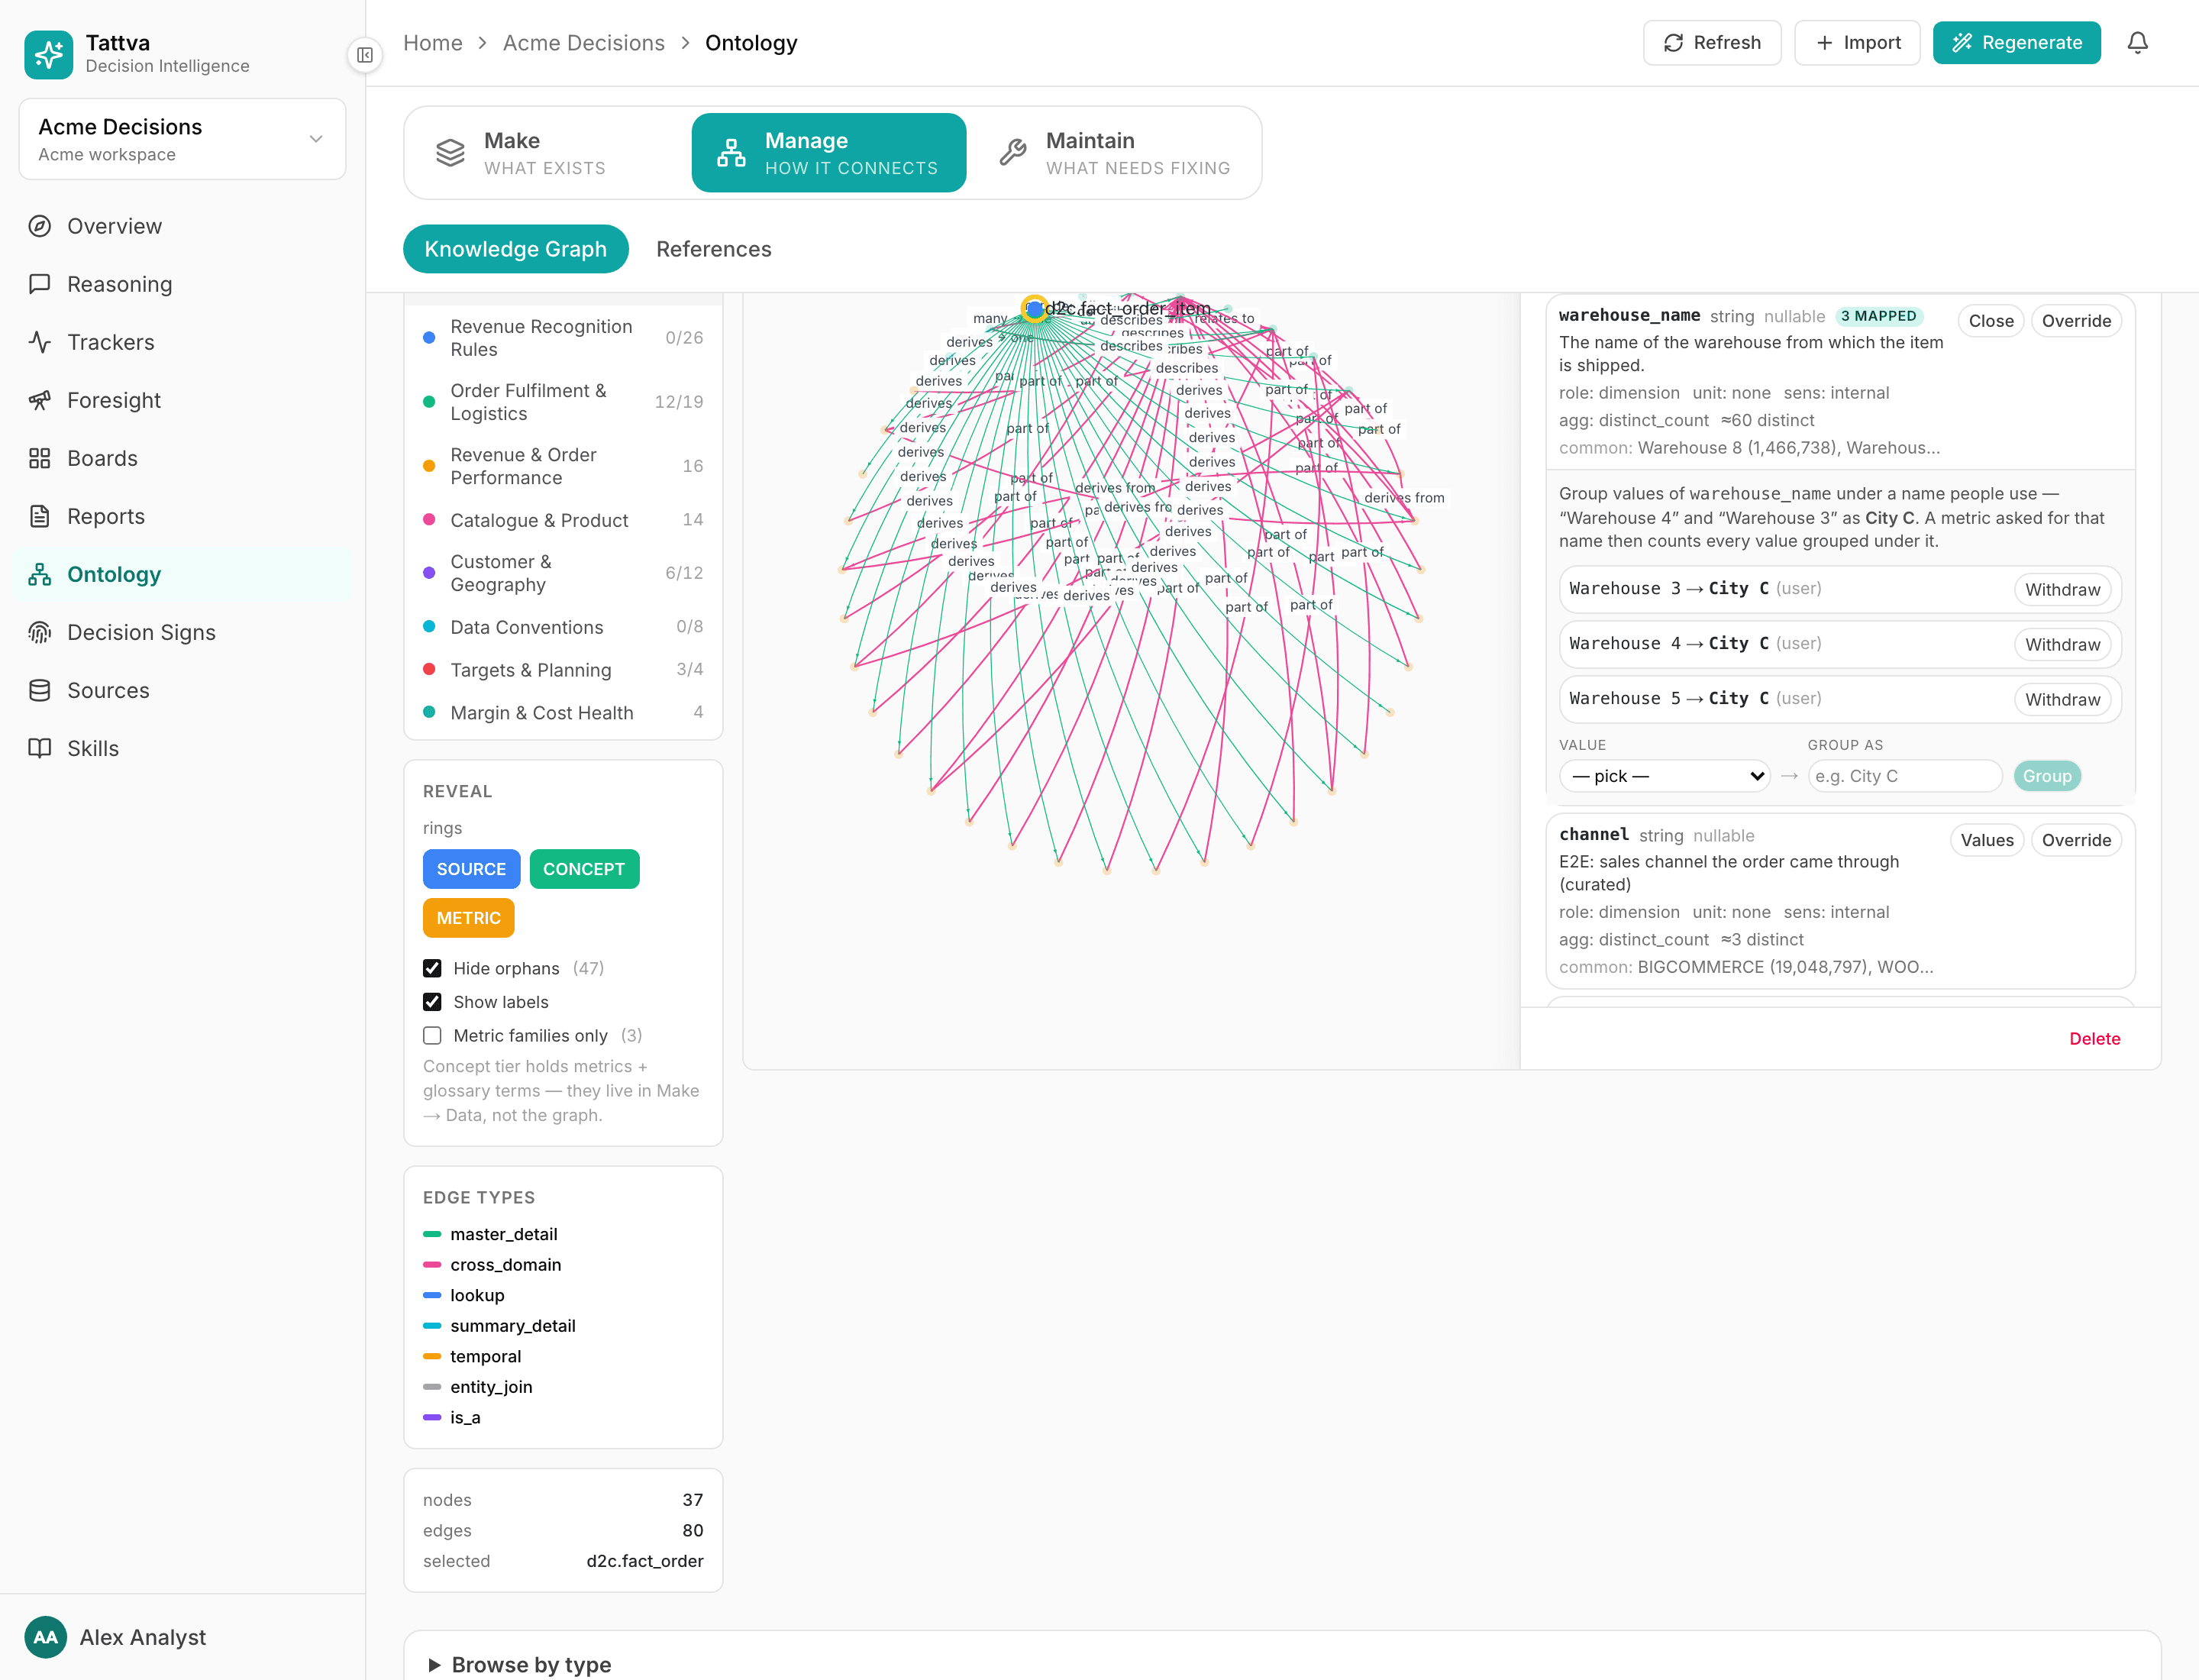
Task: Click the Refresh button
Action: coord(1712,43)
